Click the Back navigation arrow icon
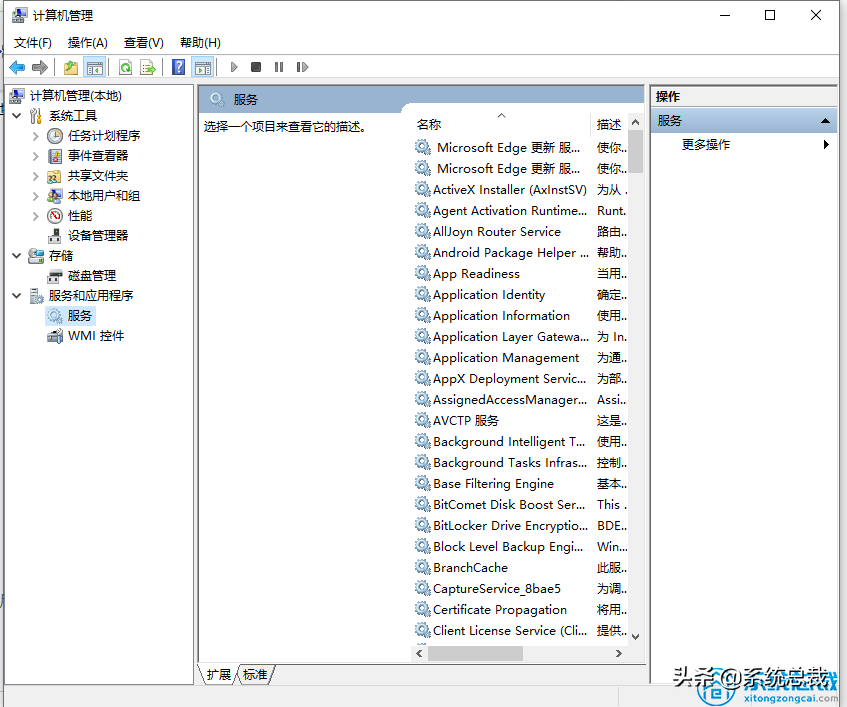This screenshot has height=707, width=847. click(17, 66)
